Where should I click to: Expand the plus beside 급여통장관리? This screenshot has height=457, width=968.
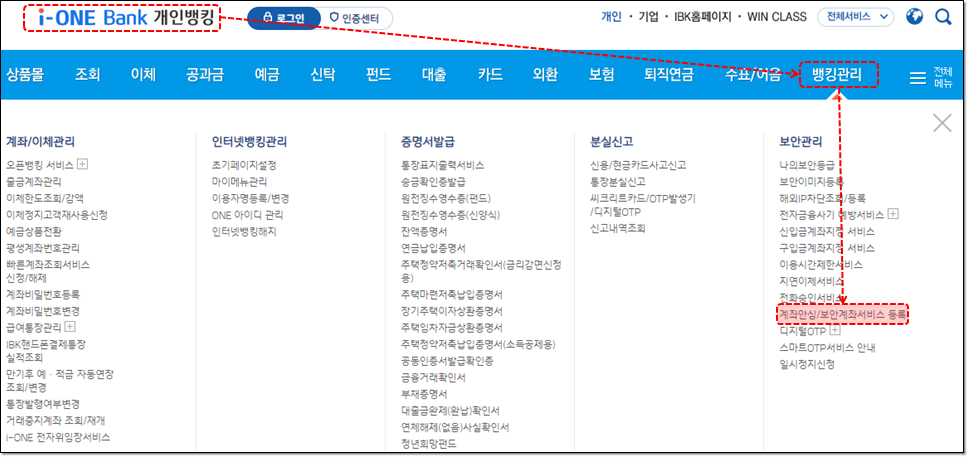pyautogui.click(x=70, y=326)
